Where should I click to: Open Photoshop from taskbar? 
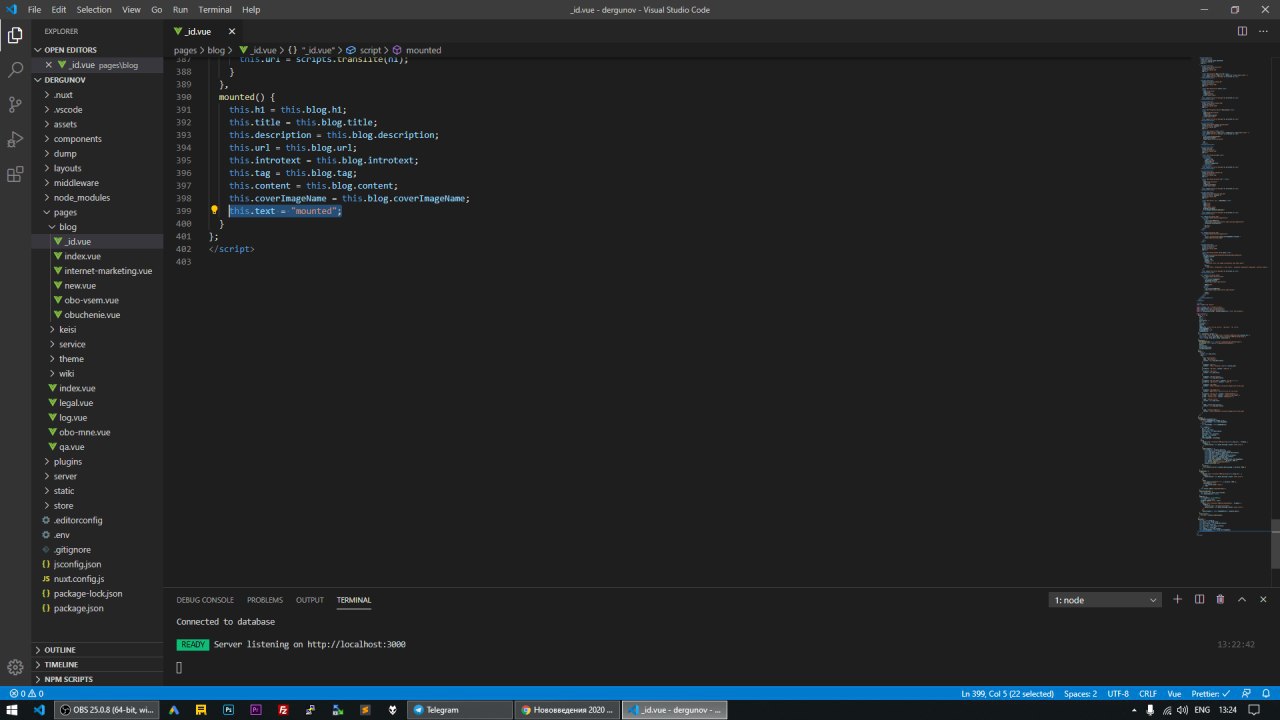click(x=228, y=710)
